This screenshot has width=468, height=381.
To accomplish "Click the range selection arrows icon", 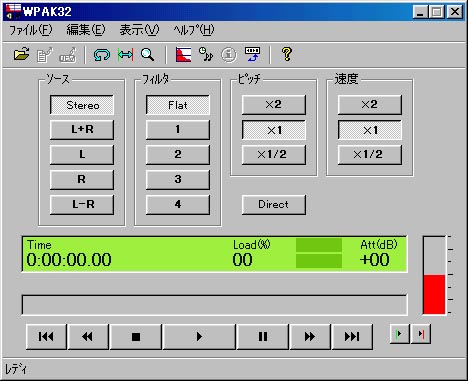I will (x=125, y=54).
